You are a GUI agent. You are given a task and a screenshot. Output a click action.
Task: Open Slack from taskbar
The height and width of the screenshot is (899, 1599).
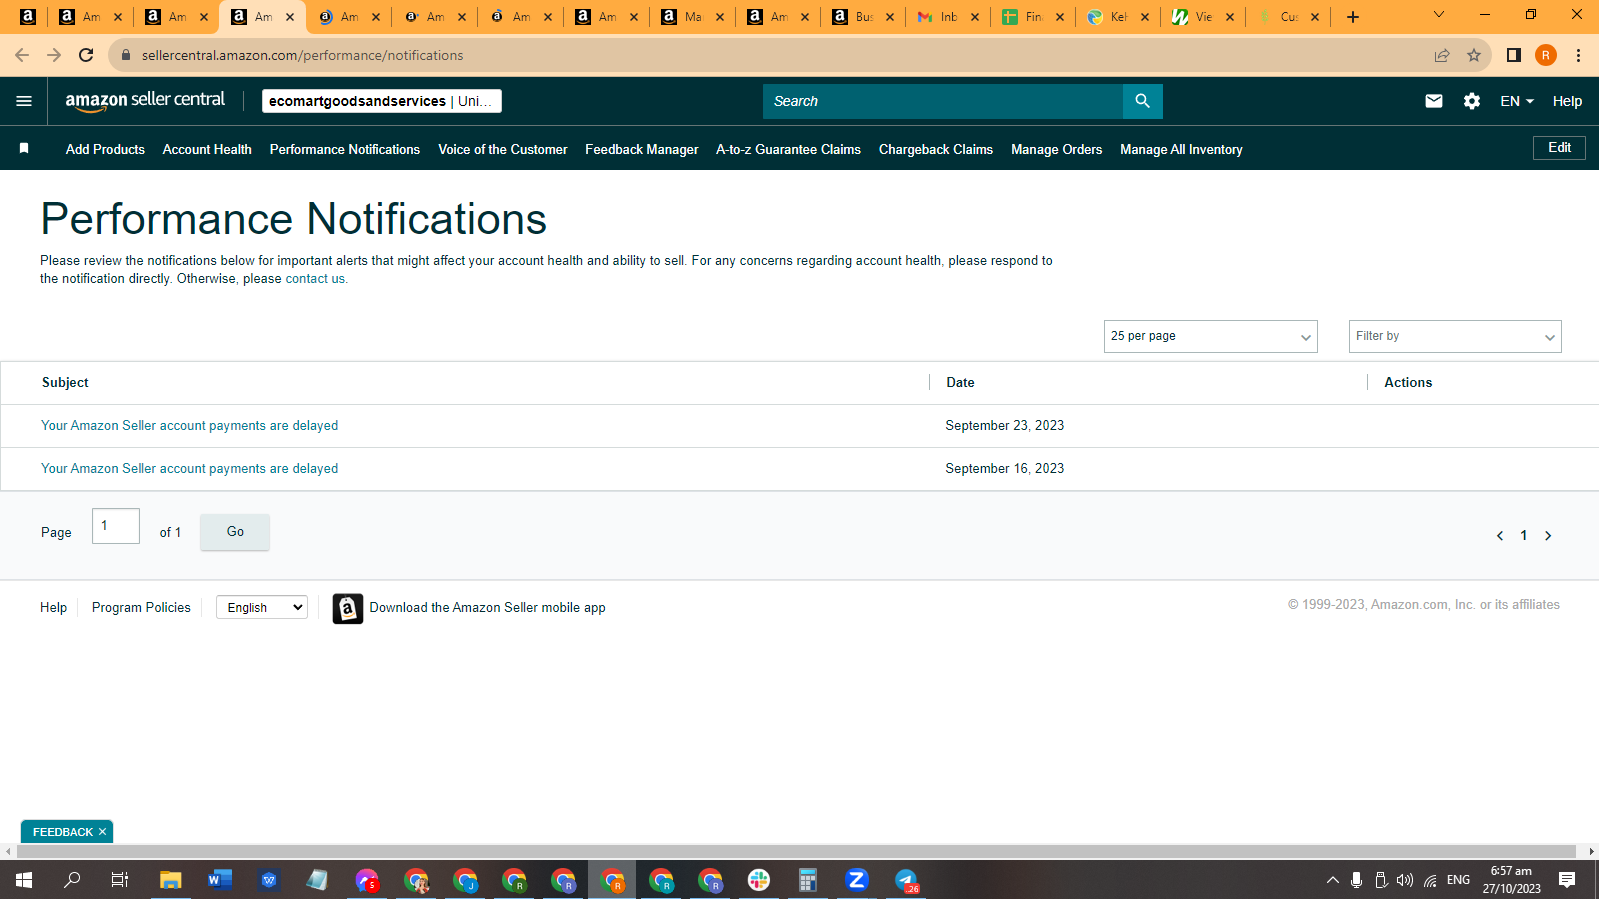759,880
